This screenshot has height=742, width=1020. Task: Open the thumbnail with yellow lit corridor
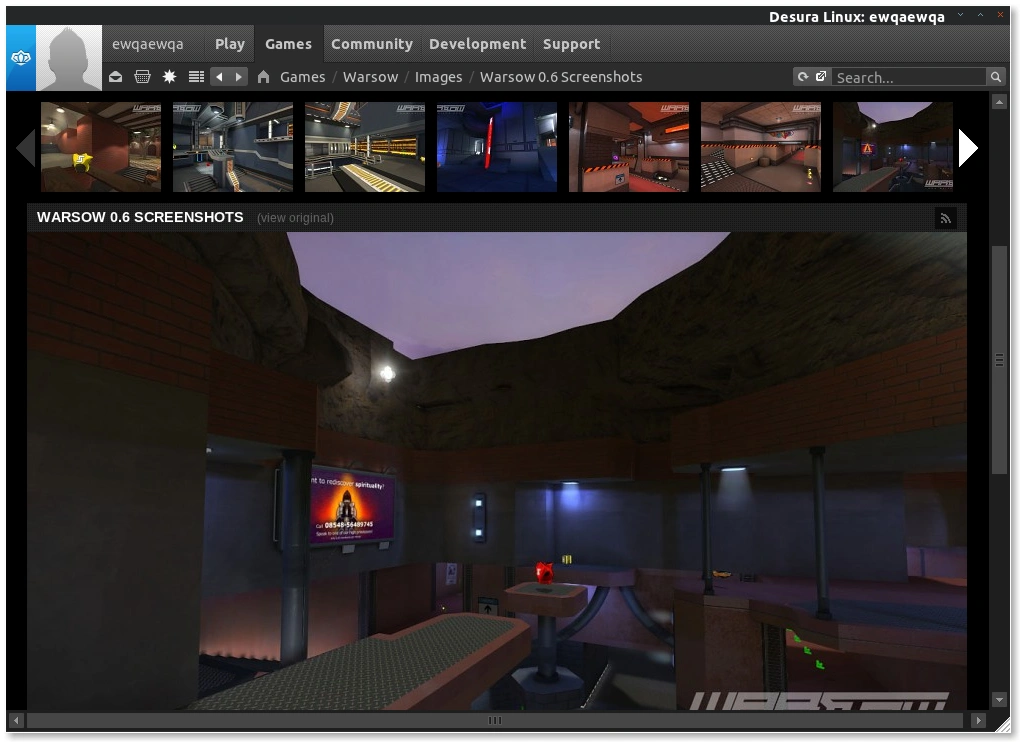tap(365, 146)
